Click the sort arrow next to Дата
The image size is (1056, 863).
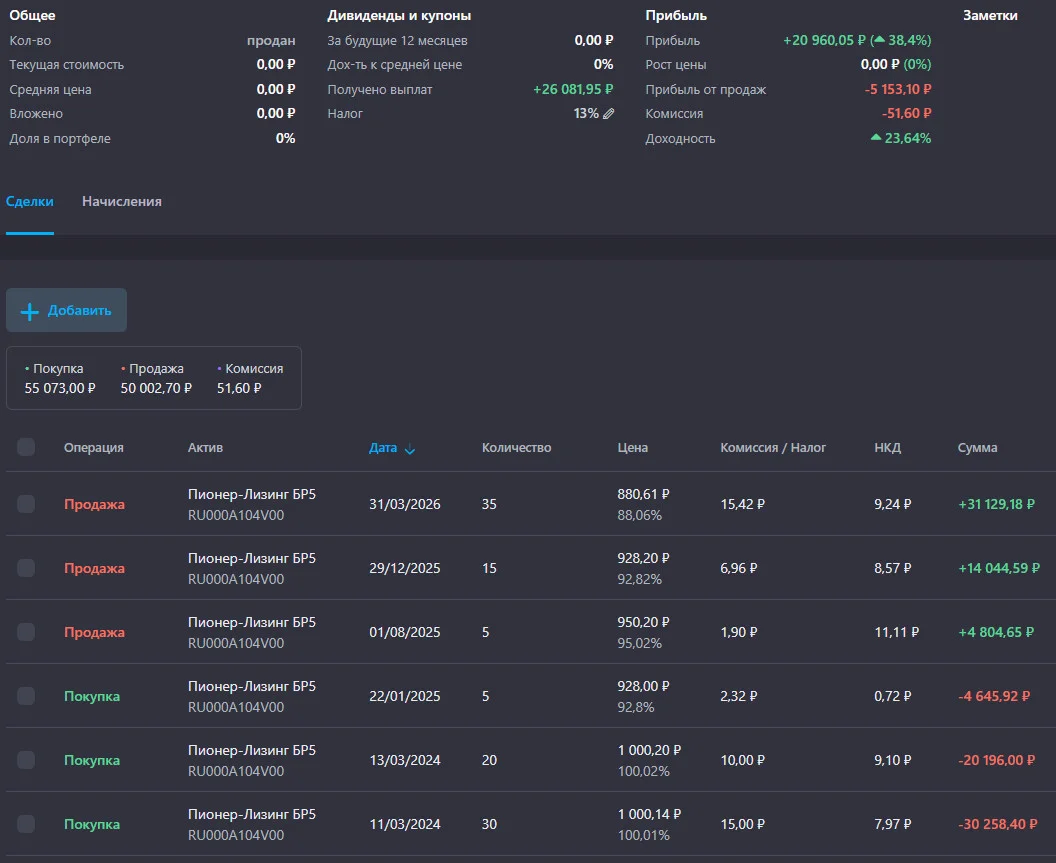409,449
